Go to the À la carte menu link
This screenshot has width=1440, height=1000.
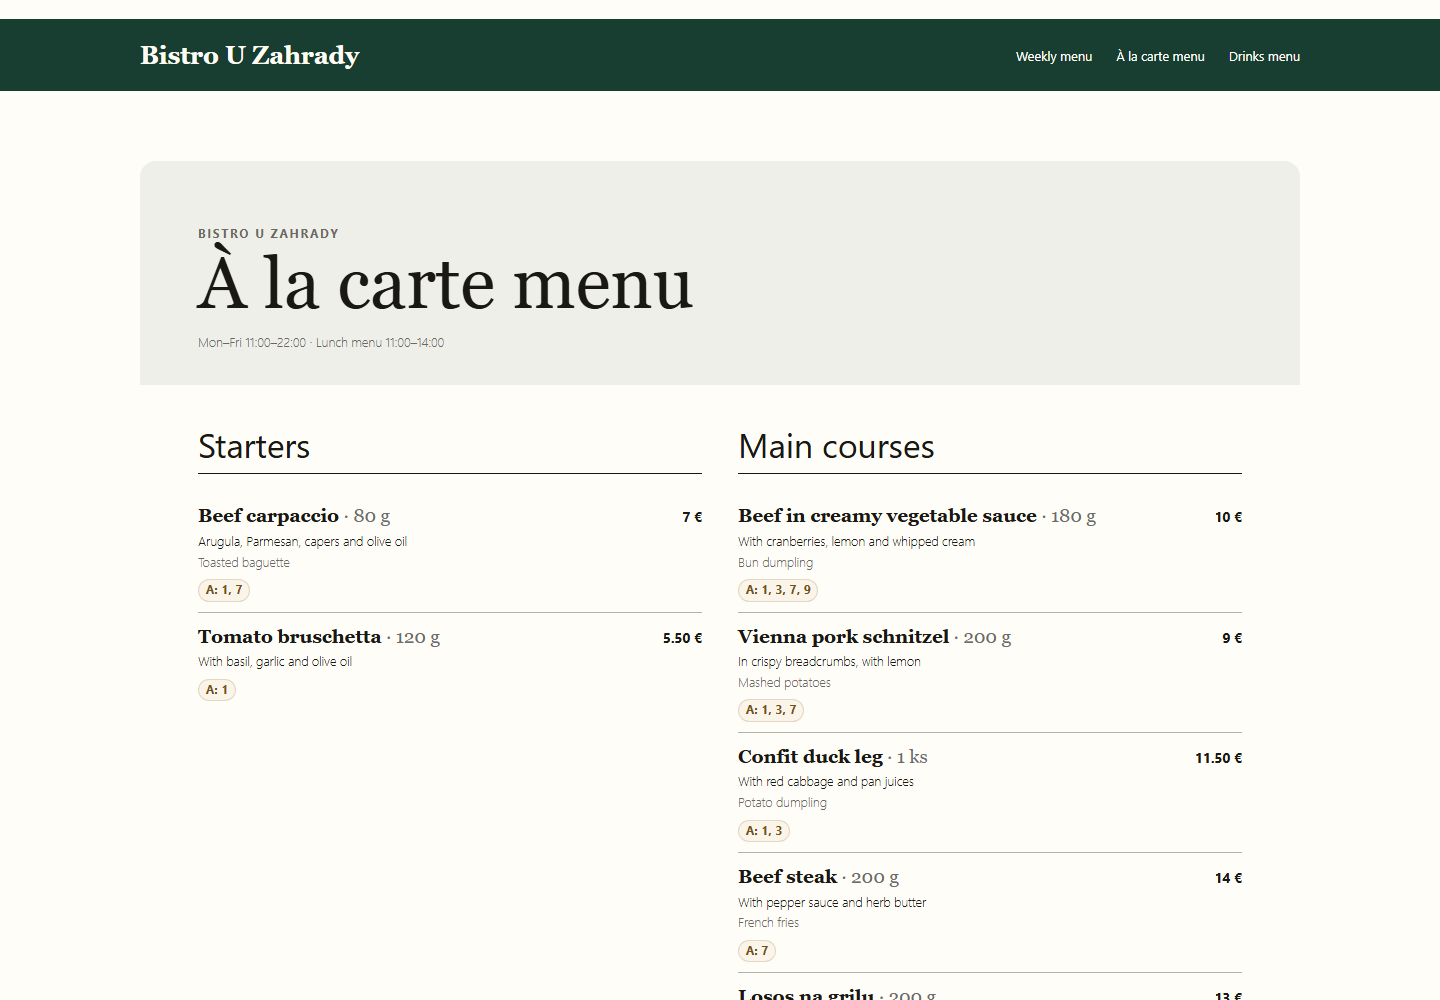tap(1160, 56)
